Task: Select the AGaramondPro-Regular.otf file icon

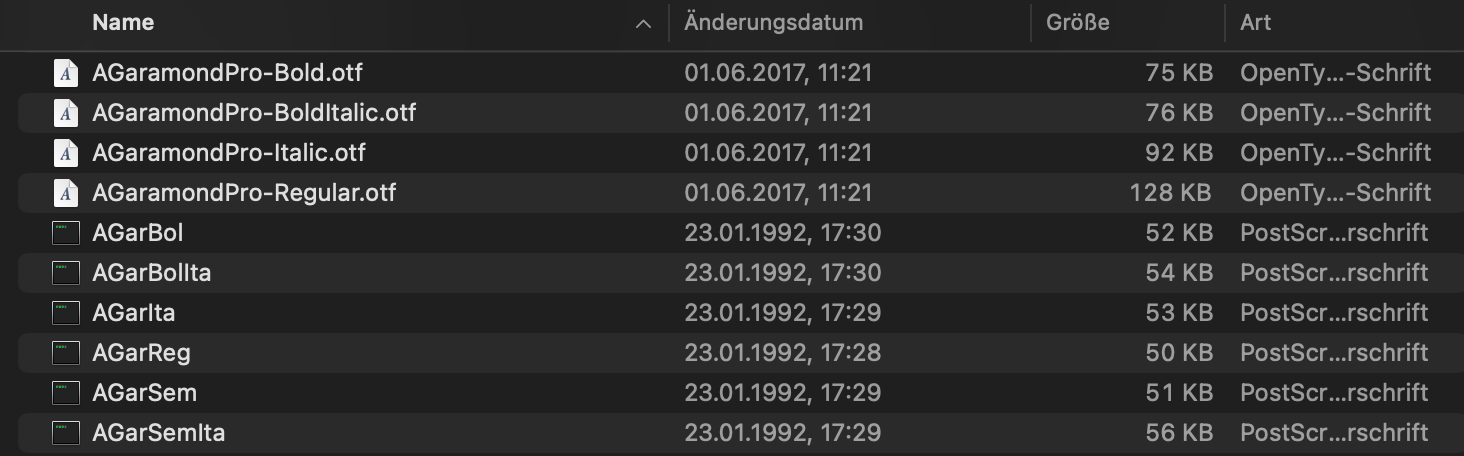Action: [x=66, y=193]
